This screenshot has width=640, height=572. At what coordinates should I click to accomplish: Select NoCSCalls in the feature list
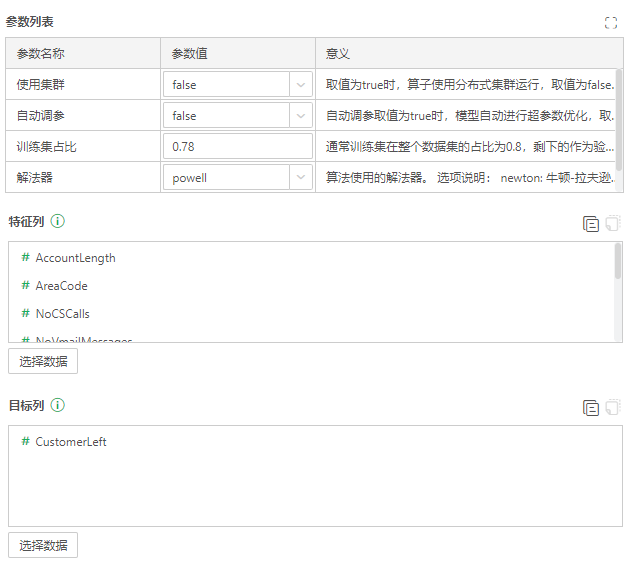point(62,314)
